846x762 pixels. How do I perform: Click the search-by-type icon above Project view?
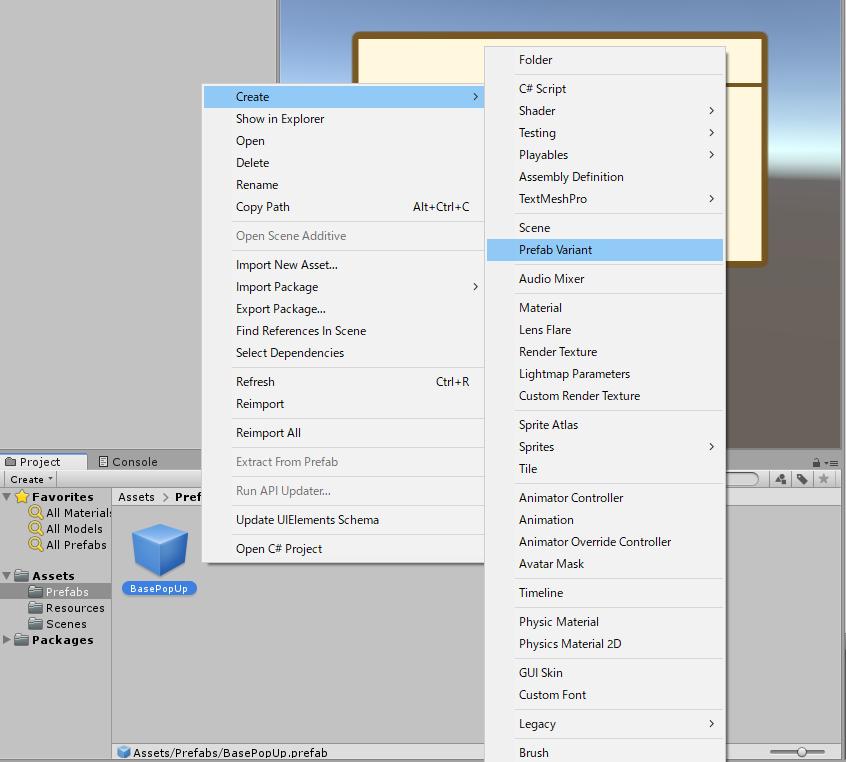(781, 479)
